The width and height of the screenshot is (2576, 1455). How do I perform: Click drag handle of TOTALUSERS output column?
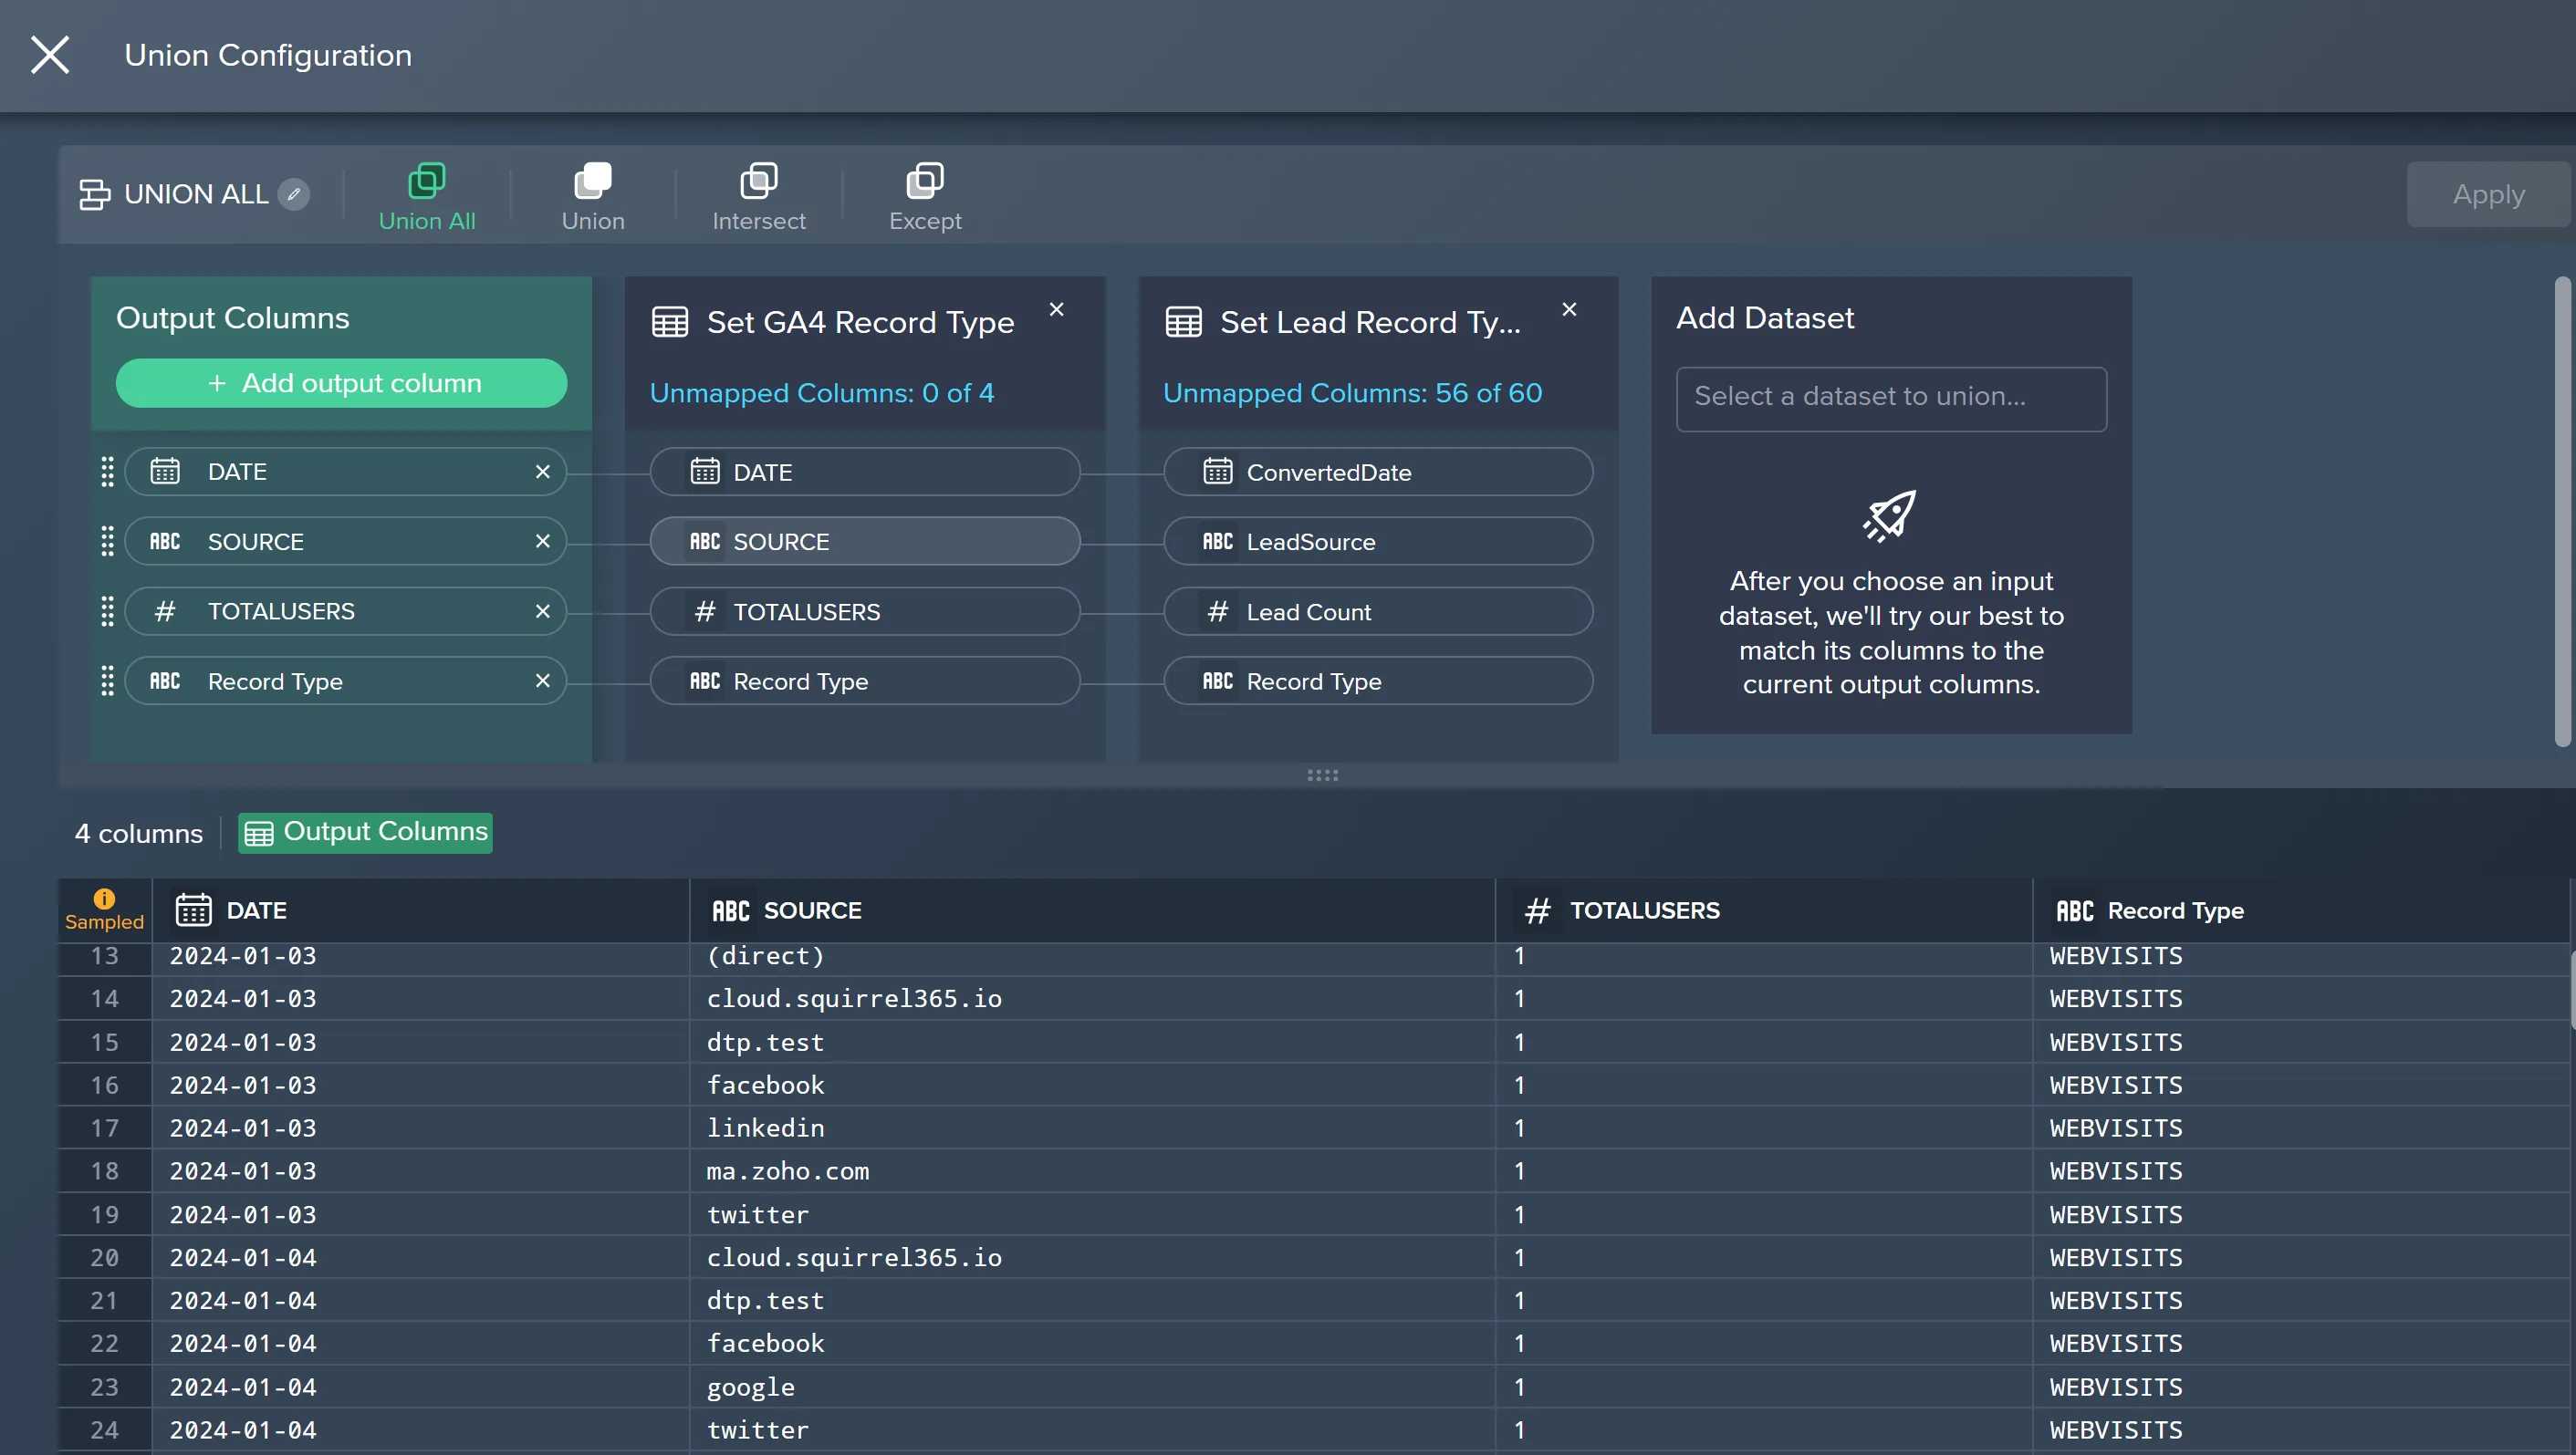click(108, 611)
